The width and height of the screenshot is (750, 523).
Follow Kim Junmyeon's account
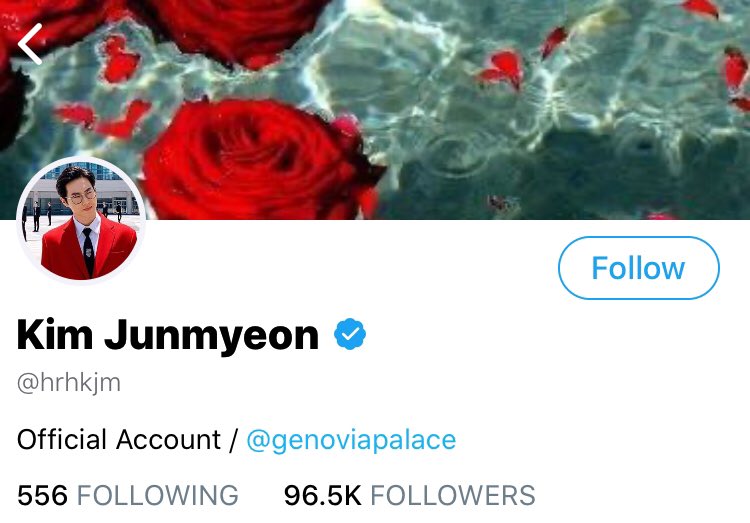(639, 268)
